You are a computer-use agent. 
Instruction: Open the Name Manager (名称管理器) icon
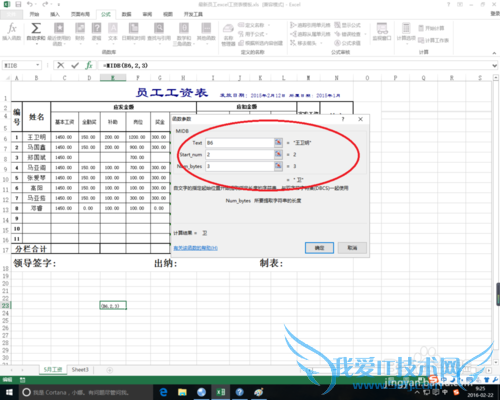coord(228,29)
